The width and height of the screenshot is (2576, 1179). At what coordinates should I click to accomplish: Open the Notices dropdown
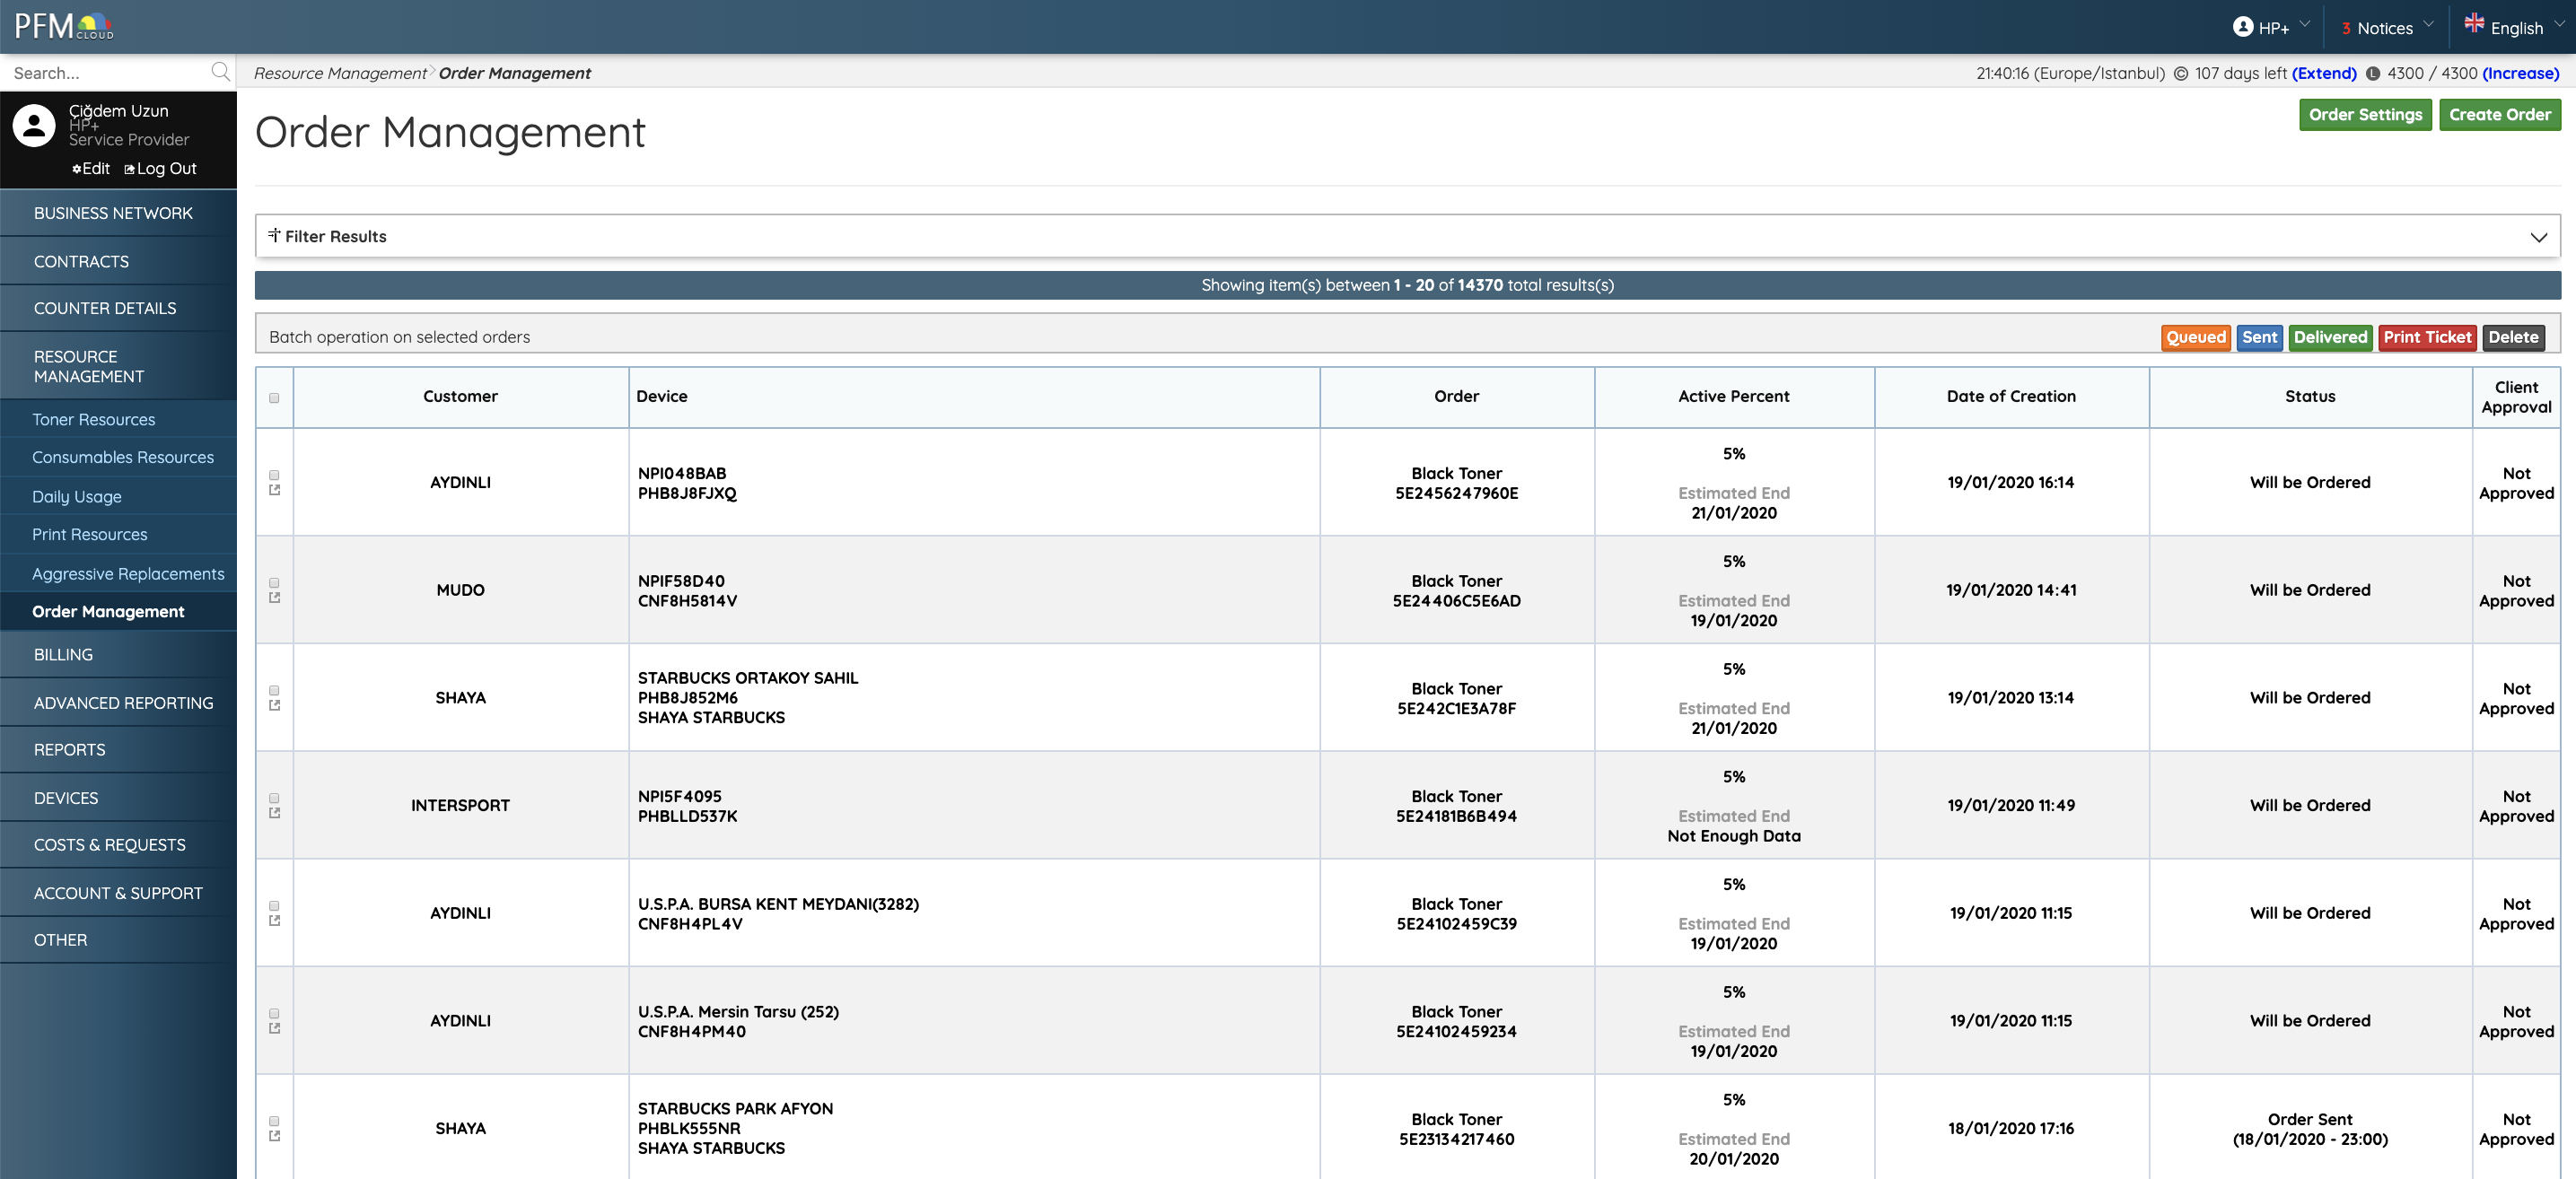[2387, 27]
